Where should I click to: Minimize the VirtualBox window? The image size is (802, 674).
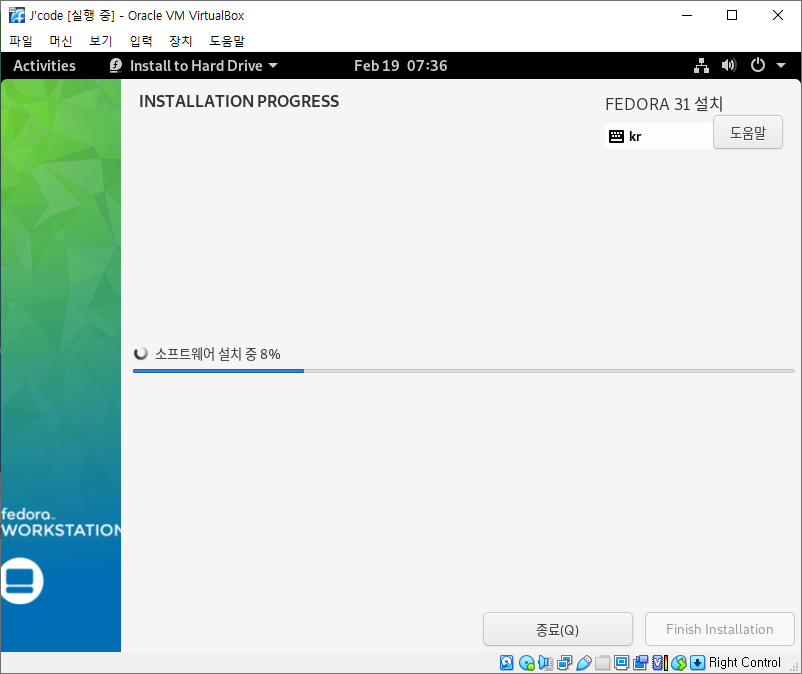(687, 15)
